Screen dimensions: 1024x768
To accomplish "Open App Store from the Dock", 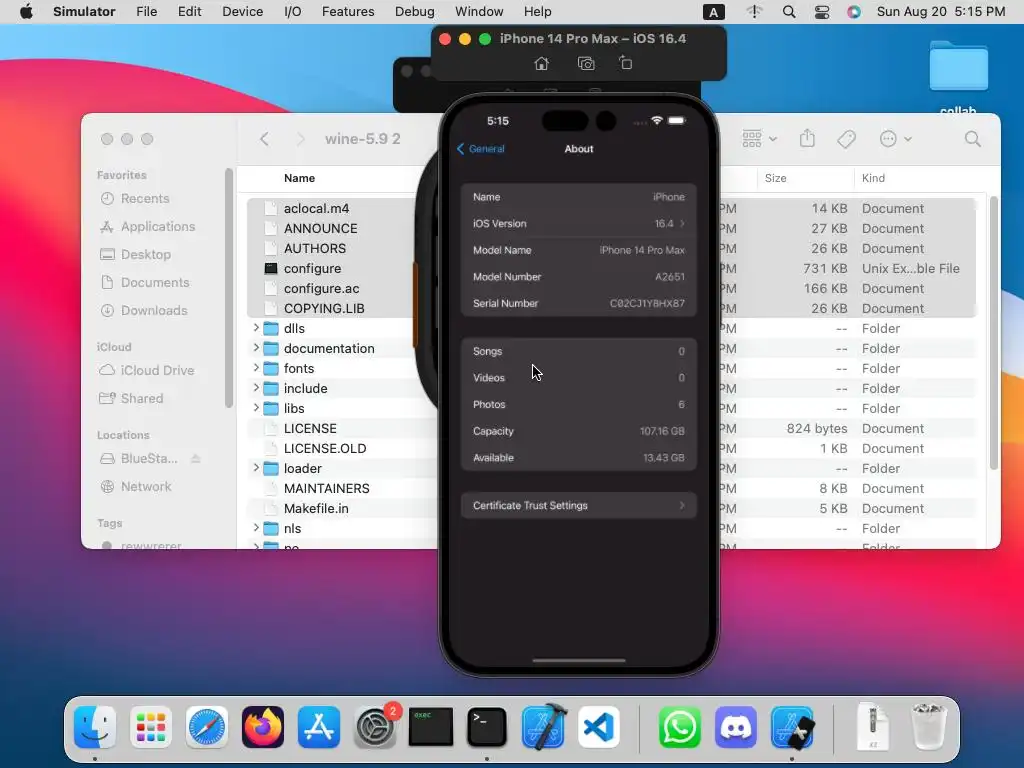I will 319,727.
